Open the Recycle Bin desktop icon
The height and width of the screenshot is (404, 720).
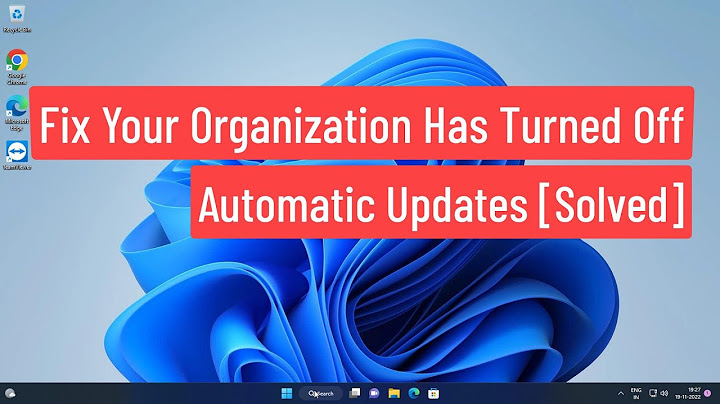(x=17, y=19)
